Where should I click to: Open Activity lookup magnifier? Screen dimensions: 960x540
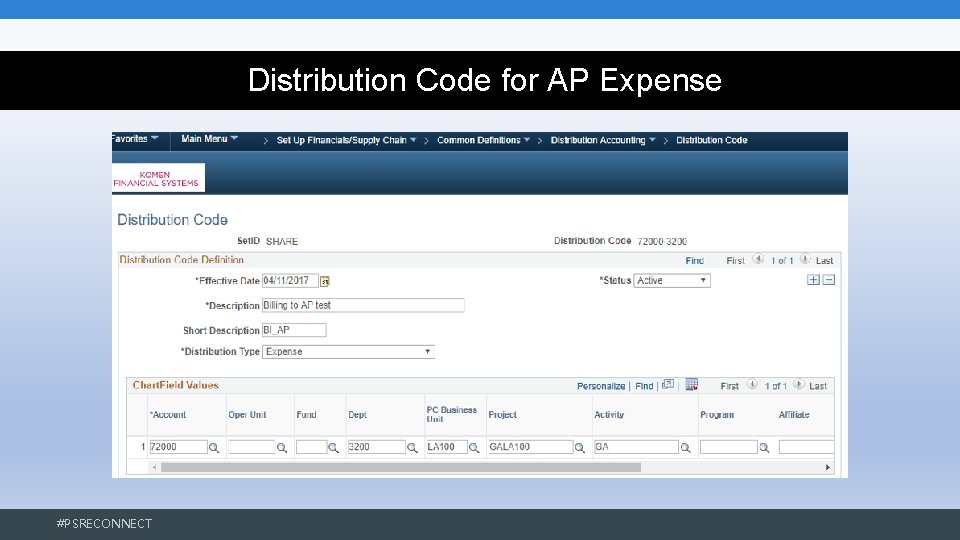[685, 448]
